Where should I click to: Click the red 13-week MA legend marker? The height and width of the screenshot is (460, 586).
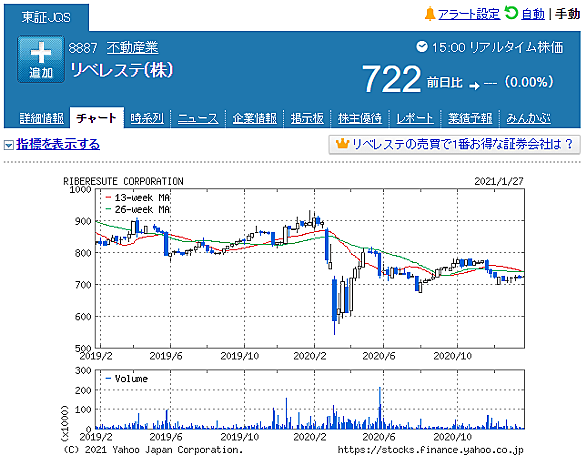tap(108, 198)
